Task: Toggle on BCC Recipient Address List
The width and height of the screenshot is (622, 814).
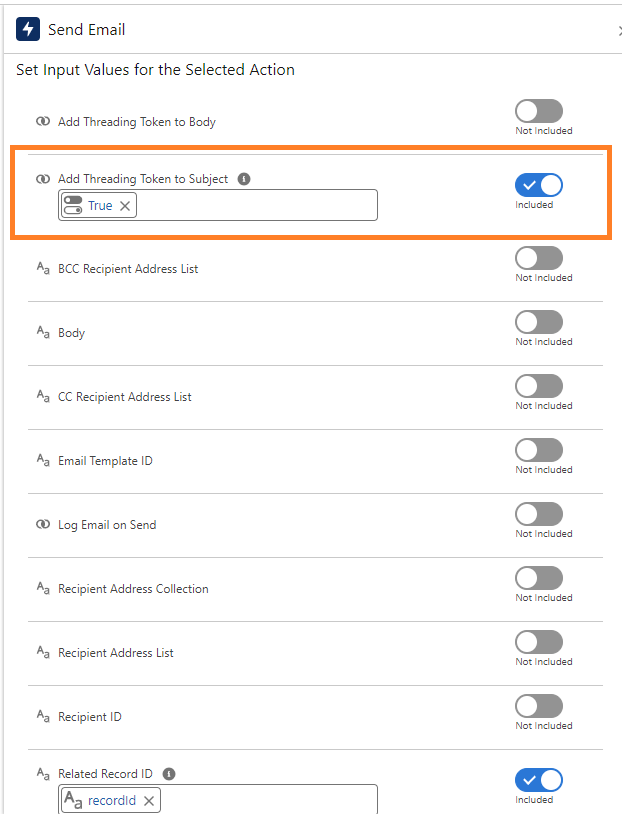Action: 539,258
